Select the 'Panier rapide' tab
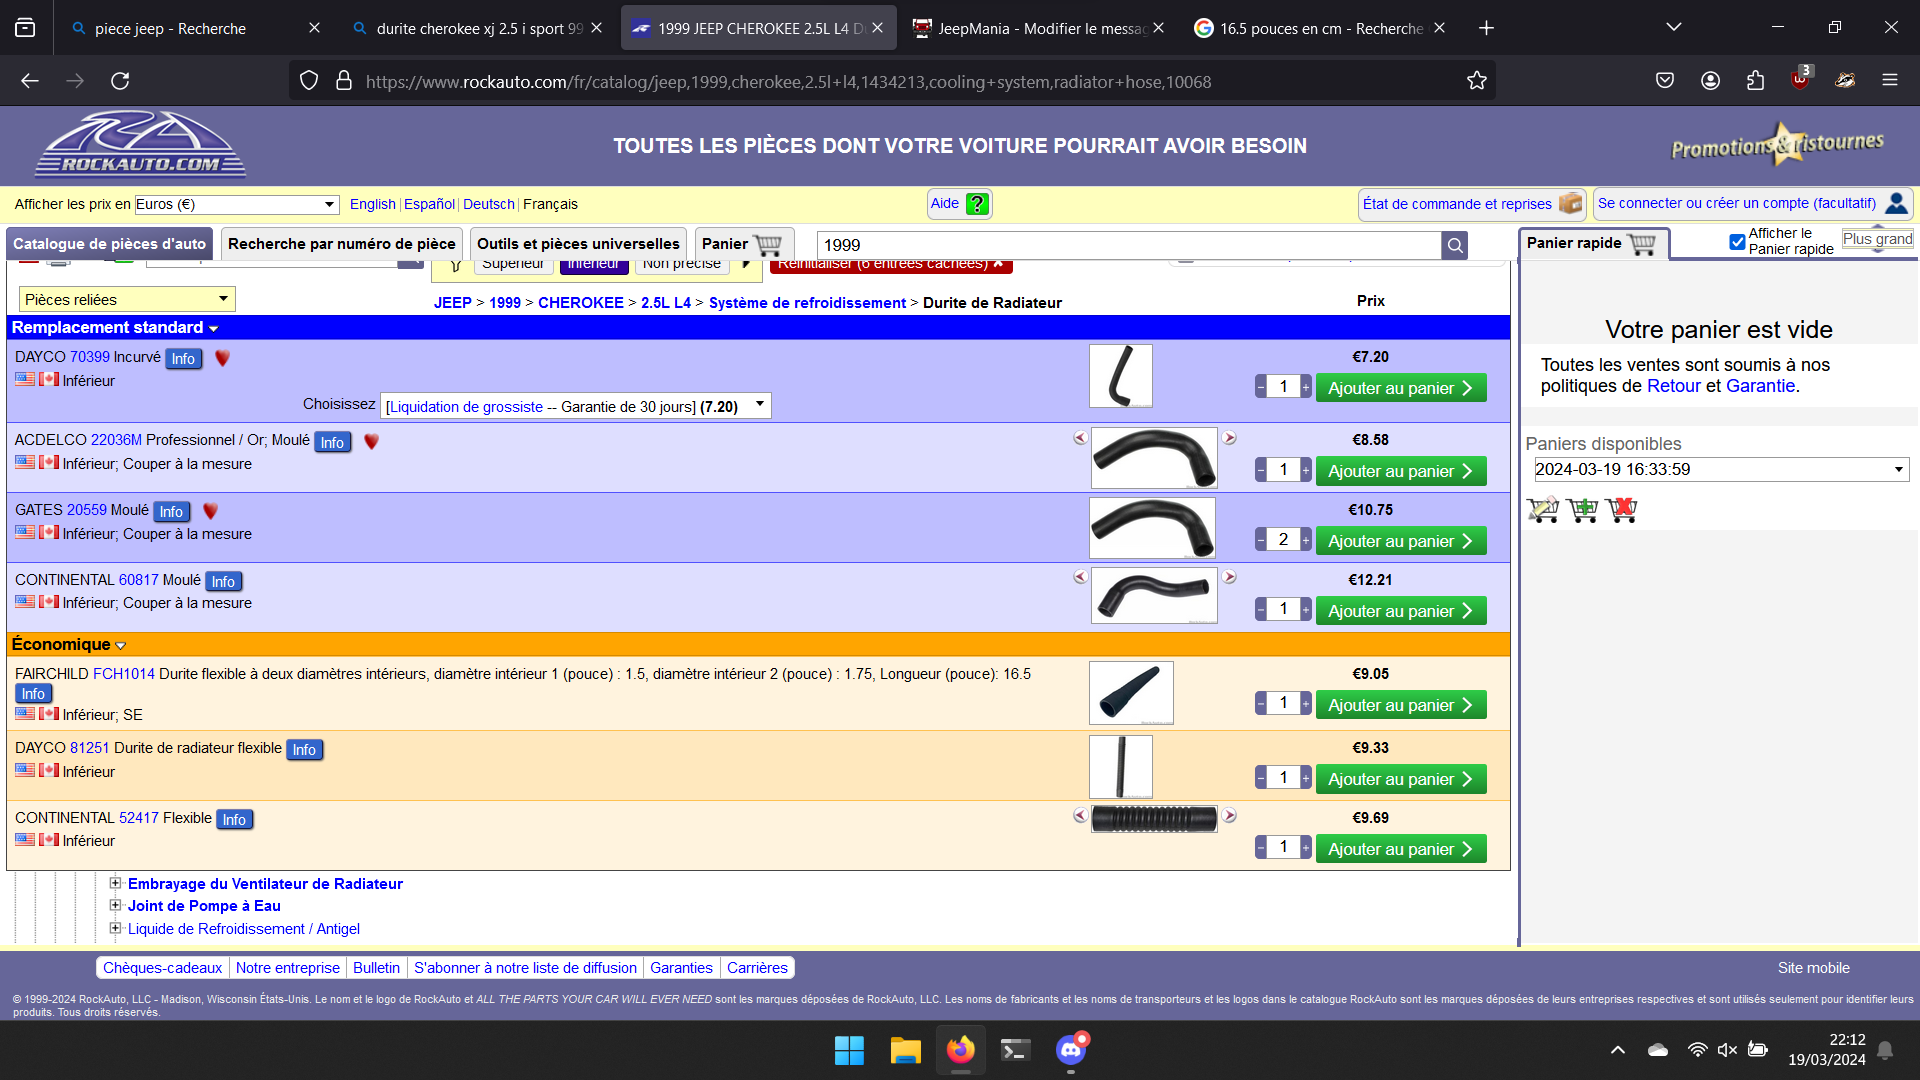Screen dimensions: 1920x1080 coord(1593,243)
